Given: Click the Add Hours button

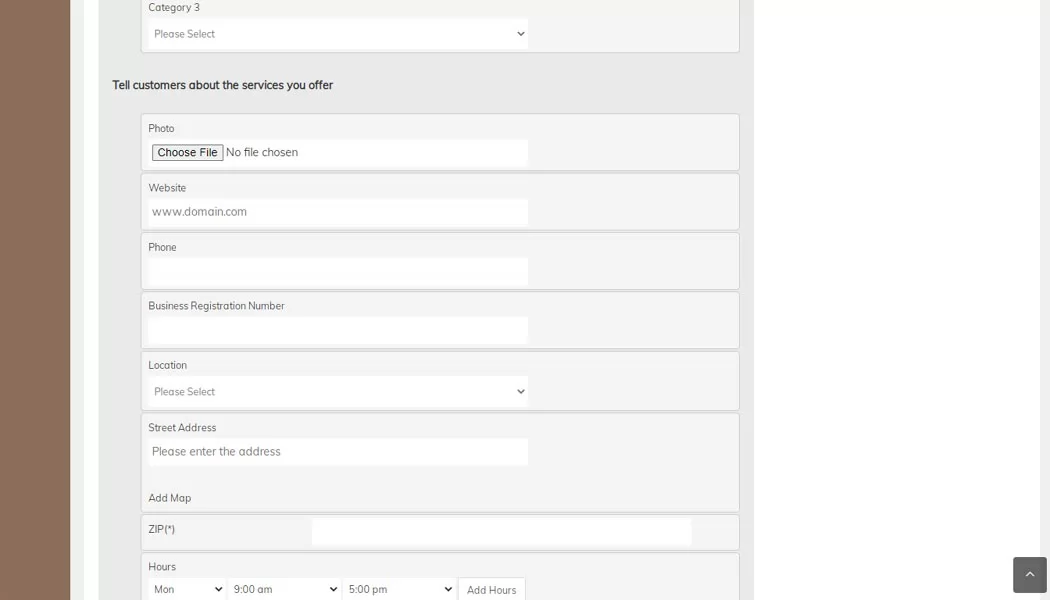Looking at the screenshot, I should pos(492,590).
